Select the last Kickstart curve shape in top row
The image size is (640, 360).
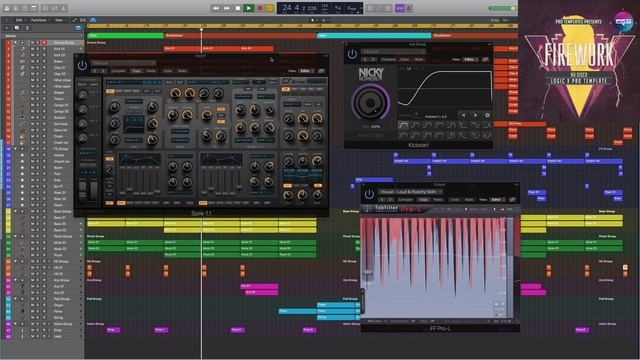tap(487, 125)
